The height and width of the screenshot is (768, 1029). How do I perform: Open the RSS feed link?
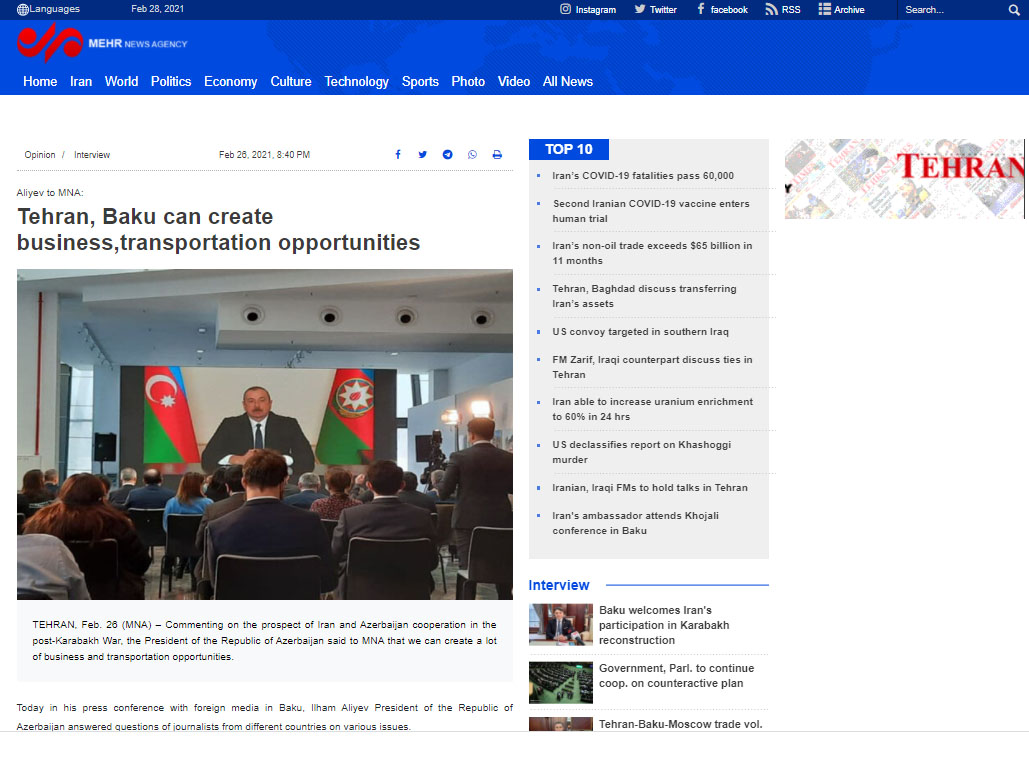pyautogui.click(x=783, y=10)
